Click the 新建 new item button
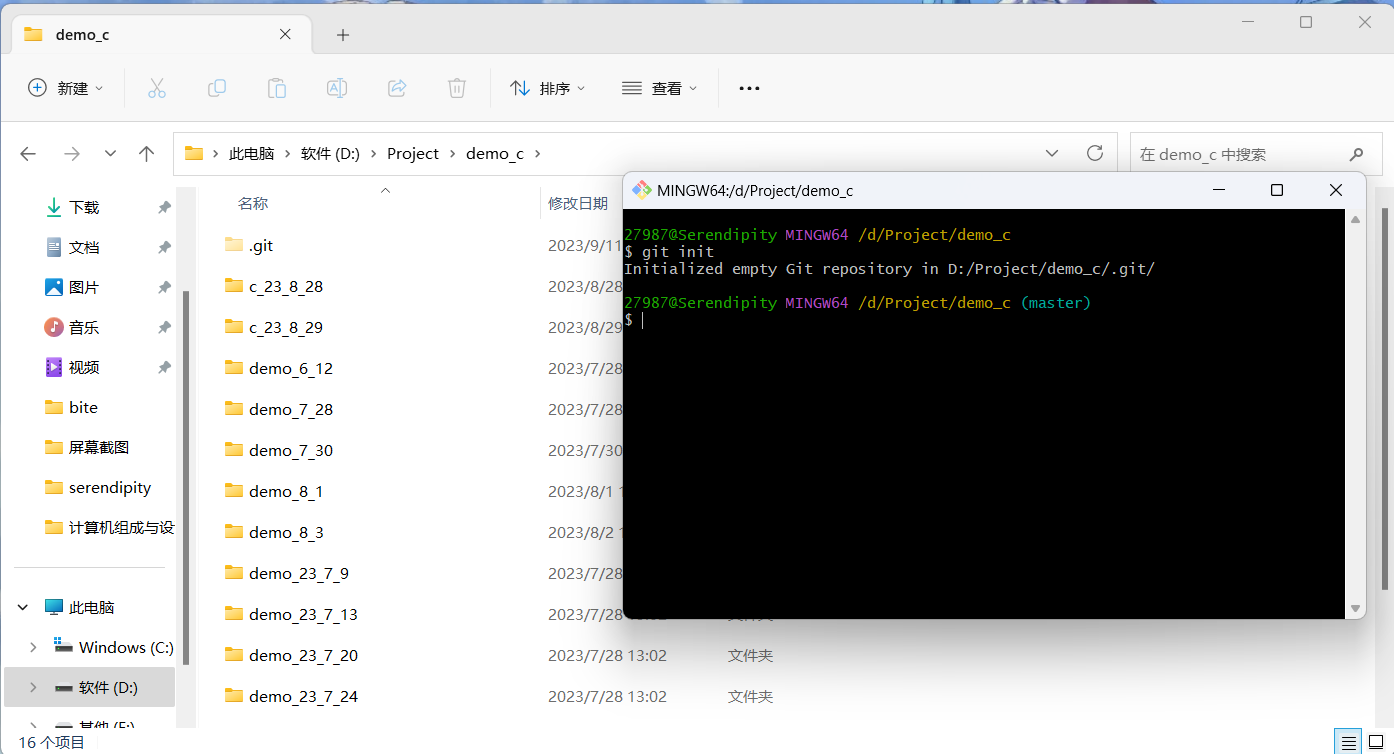The height and width of the screenshot is (754, 1394). (65, 88)
